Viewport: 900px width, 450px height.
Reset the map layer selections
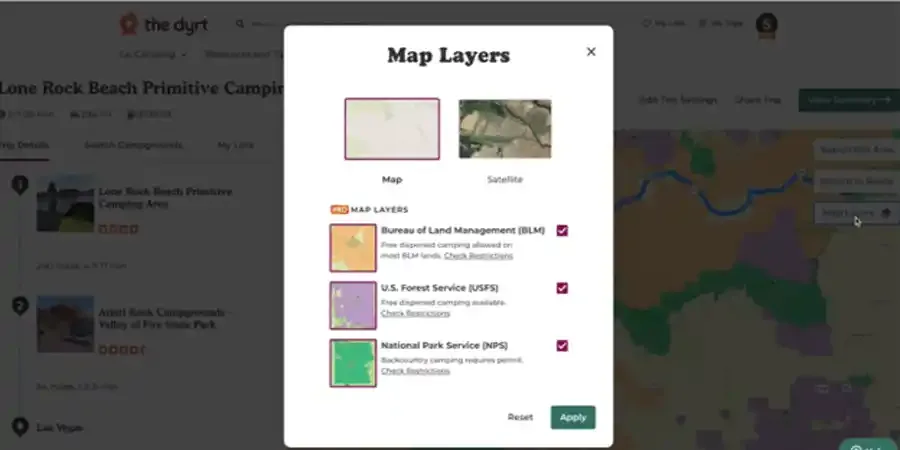click(x=520, y=417)
